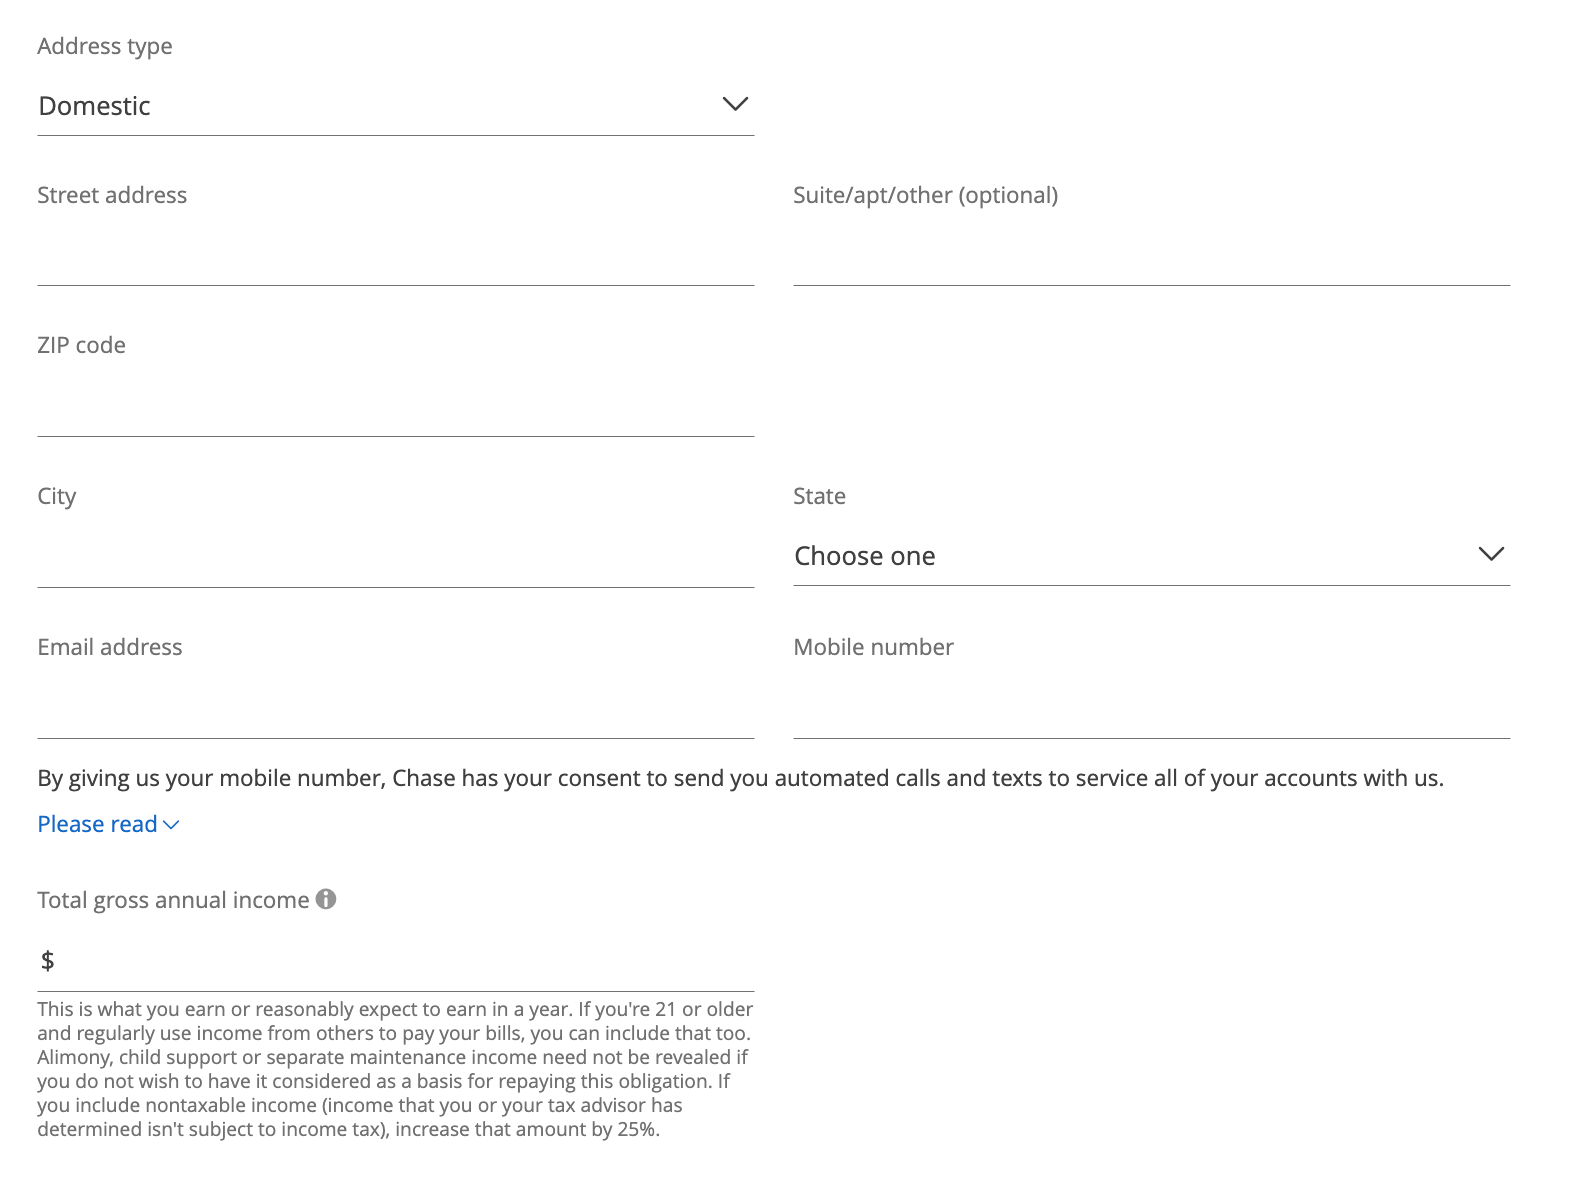This screenshot has width=1576, height=1184.
Task: Click the chevron arrow on State dropdown
Action: (1491, 555)
